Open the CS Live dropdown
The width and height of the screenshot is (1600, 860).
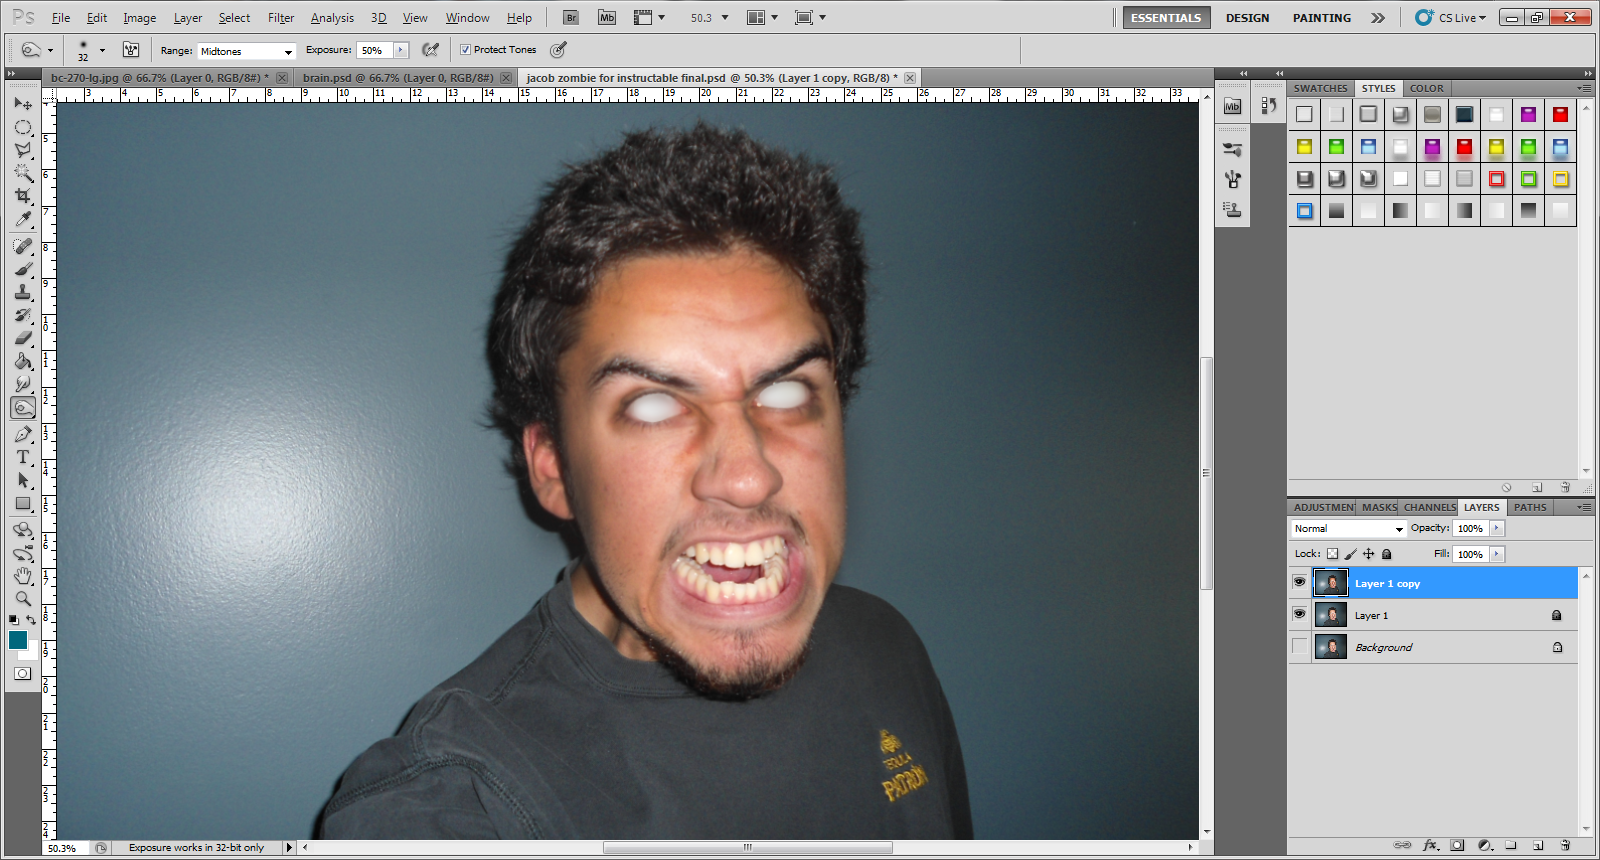[x=1451, y=17]
